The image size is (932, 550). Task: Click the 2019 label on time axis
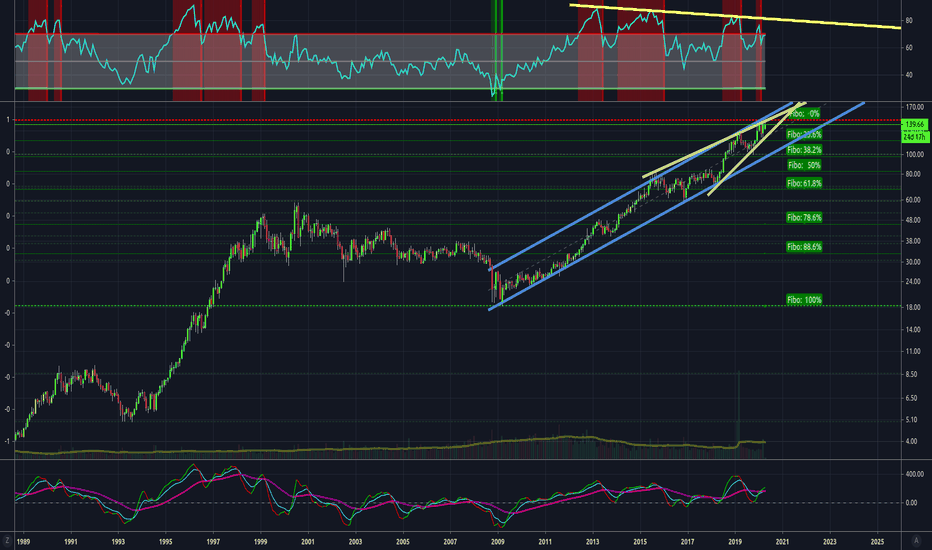(735, 542)
